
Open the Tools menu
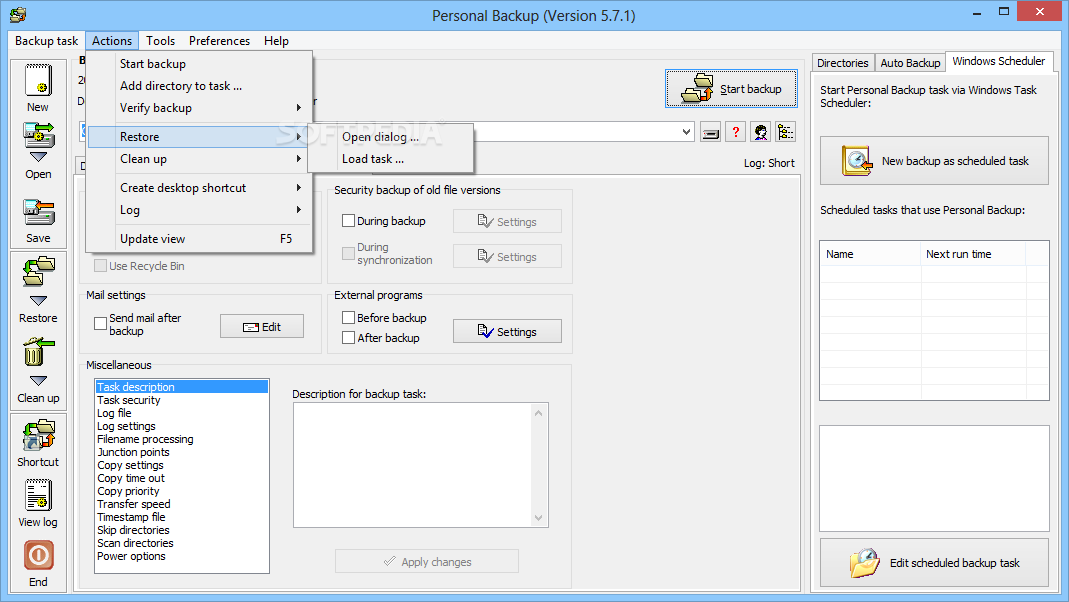coord(160,41)
